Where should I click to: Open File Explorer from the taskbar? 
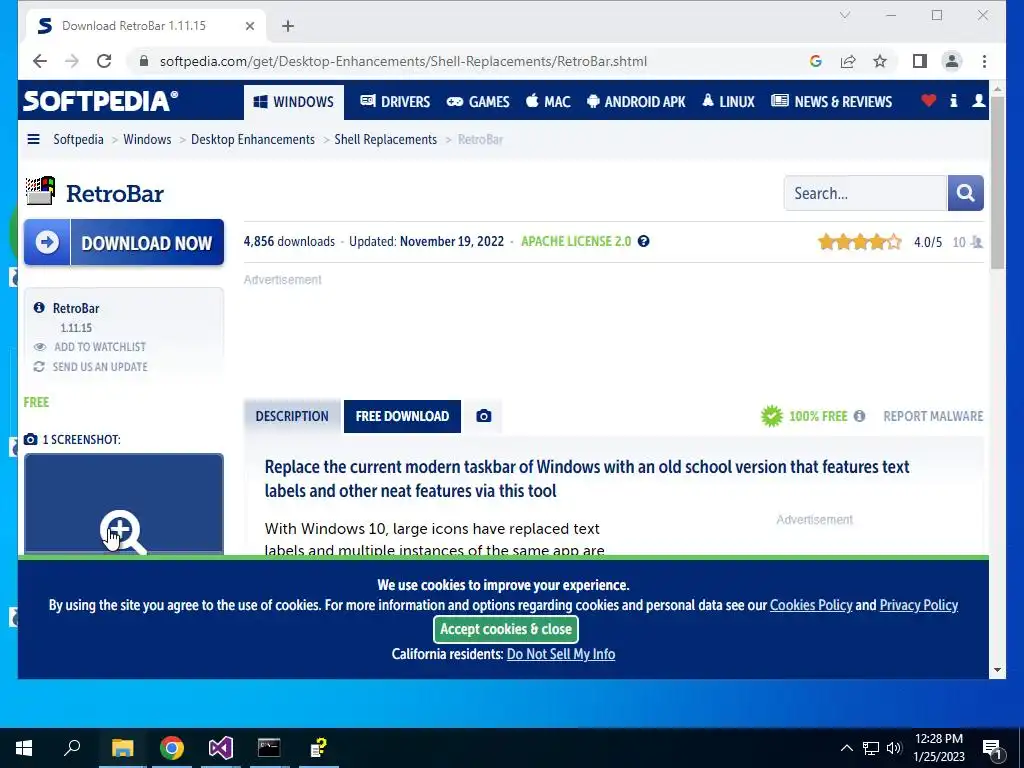click(122, 748)
